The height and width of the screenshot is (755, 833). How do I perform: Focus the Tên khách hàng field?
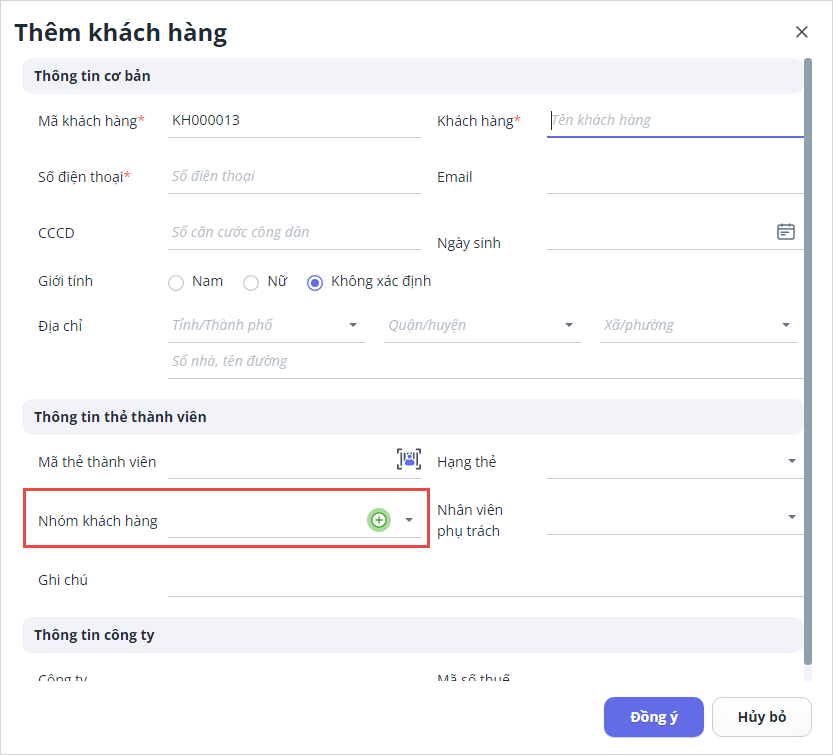675,121
